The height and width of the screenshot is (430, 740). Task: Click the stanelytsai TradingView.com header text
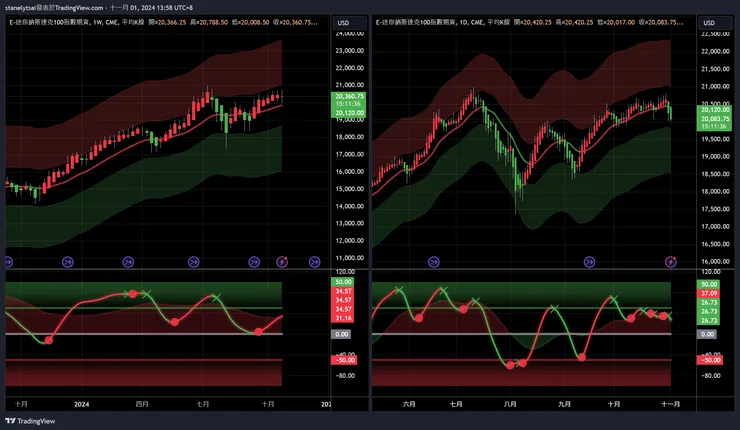pyautogui.click(x=54, y=8)
